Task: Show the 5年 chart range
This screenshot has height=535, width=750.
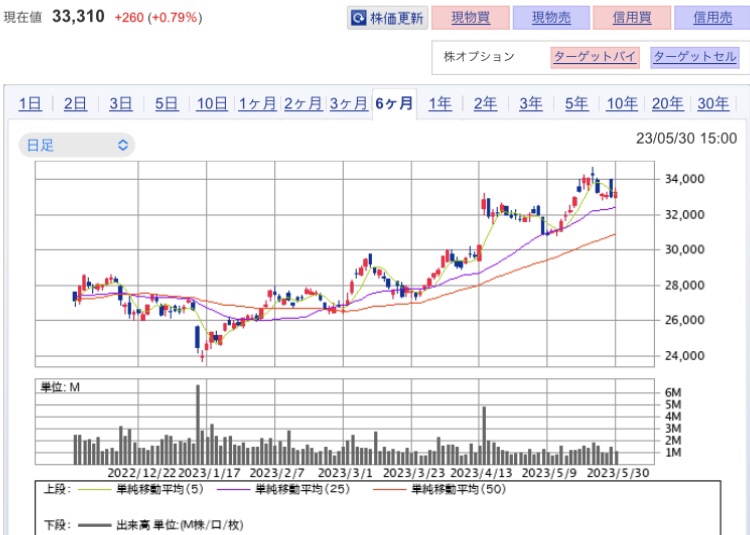Action: pos(576,103)
